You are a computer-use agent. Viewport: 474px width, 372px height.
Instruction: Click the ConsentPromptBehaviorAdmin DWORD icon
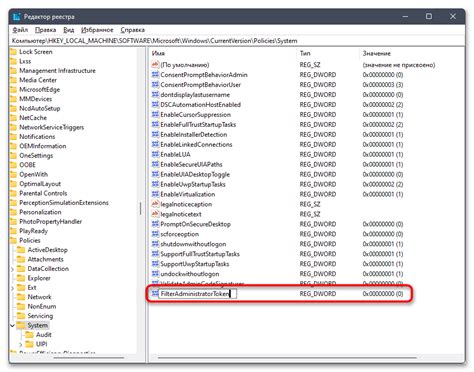(x=155, y=75)
